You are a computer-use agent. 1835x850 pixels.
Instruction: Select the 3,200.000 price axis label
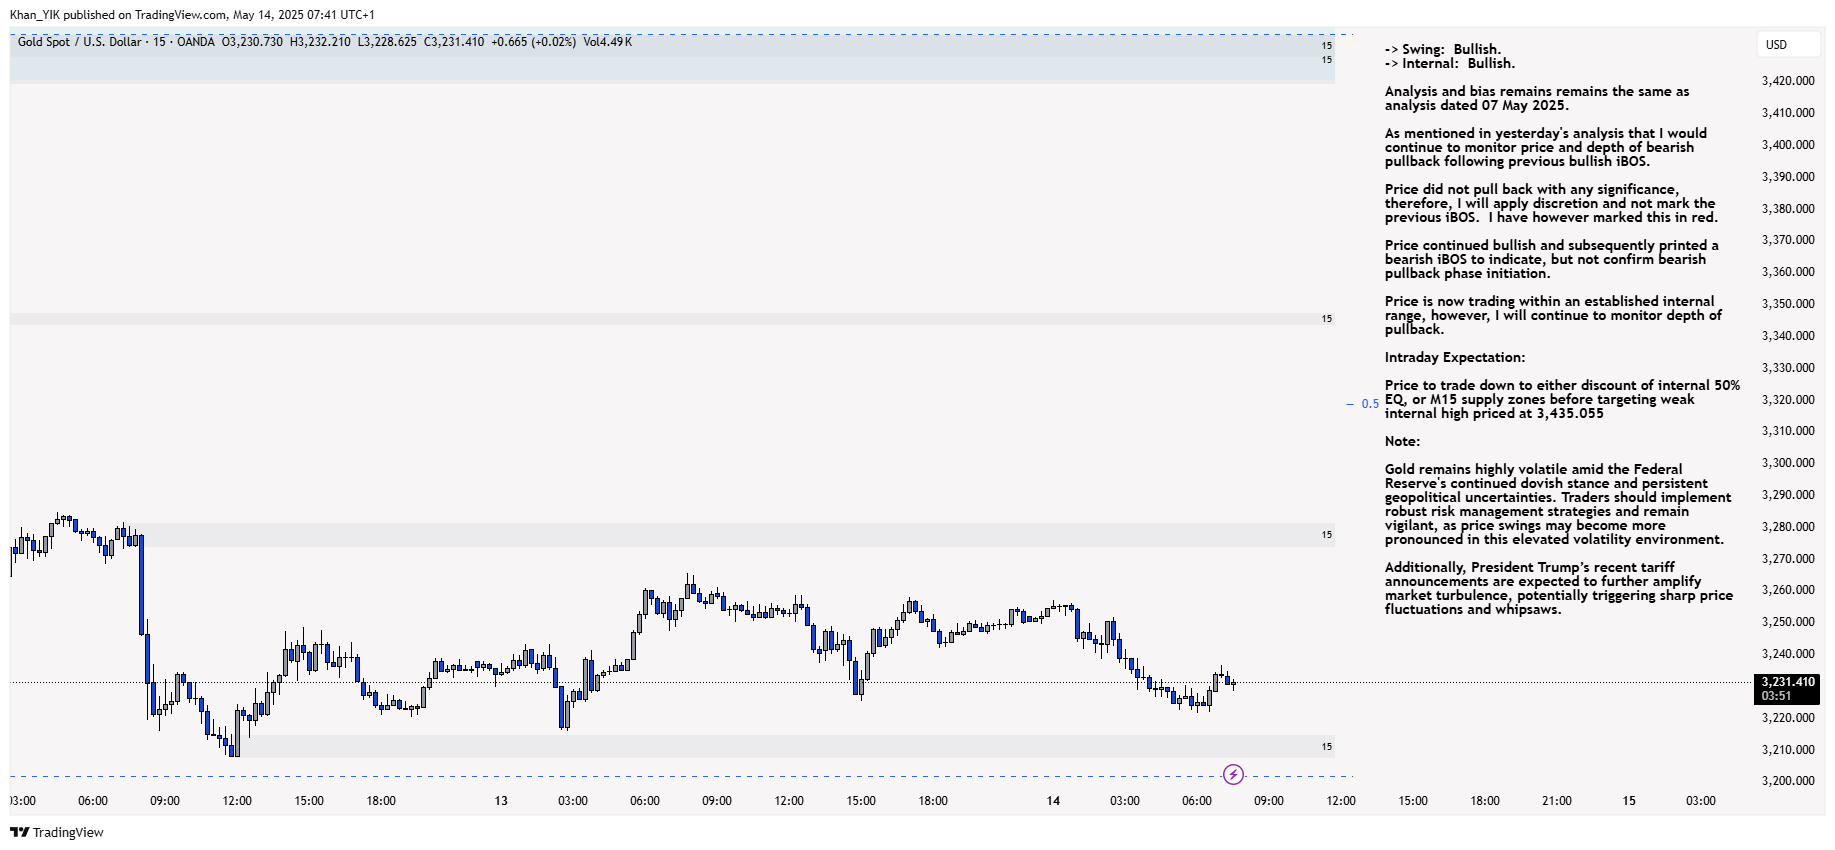pyautogui.click(x=1788, y=781)
